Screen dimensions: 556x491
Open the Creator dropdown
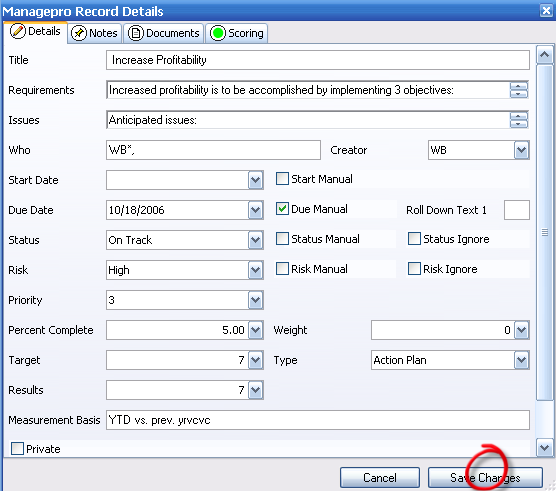(521, 150)
